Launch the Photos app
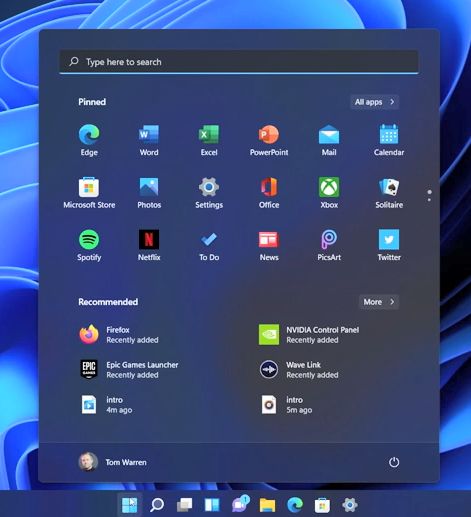The width and height of the screenshot is (471, 517). click(149, 193)
